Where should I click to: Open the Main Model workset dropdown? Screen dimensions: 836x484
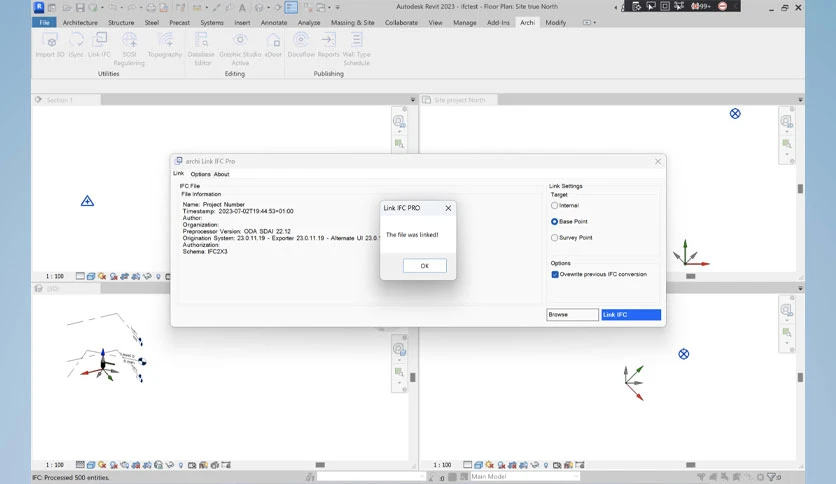click(x=524, y=477)
